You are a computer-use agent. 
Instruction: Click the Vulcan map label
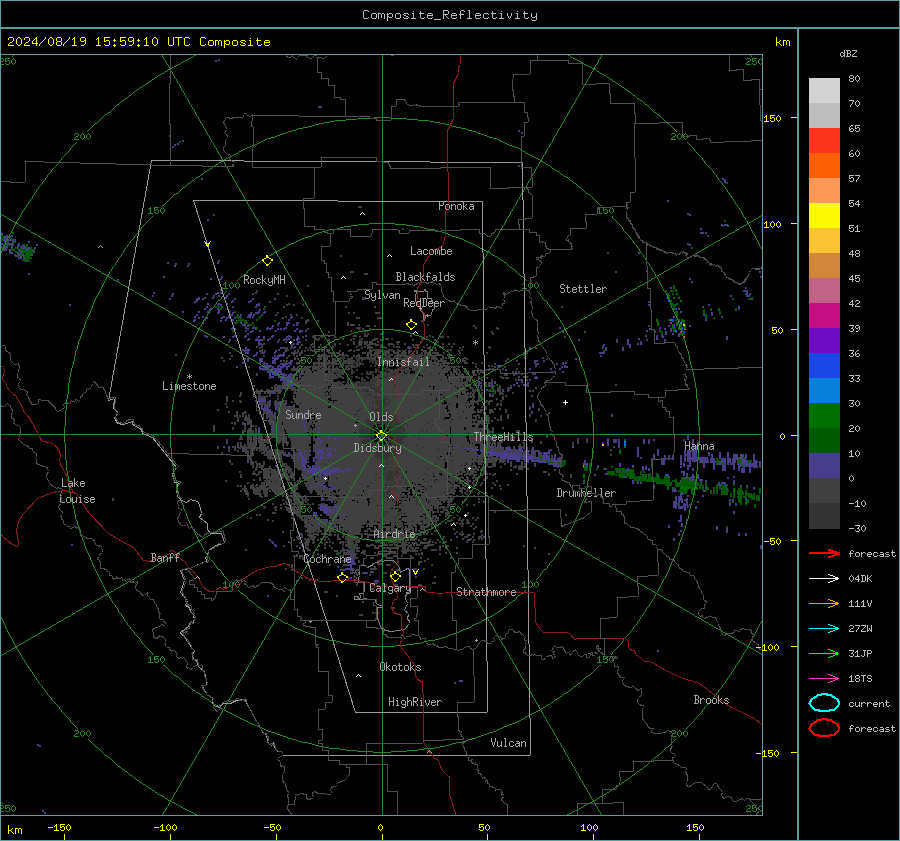click(509, 743)
